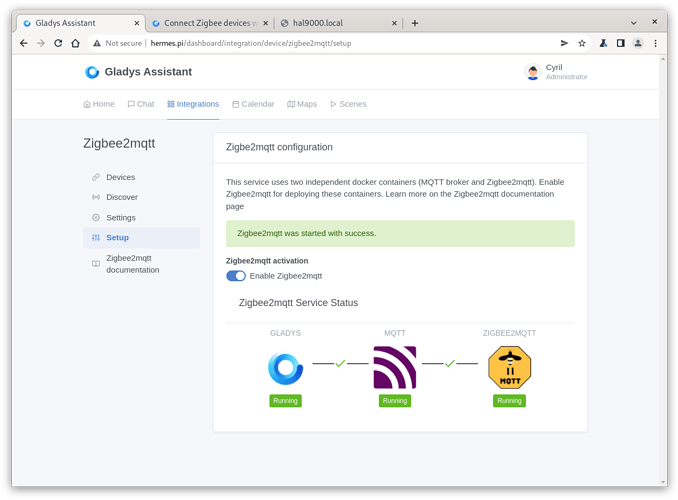Click the share/send icon in address bar
Image resolution: width=678 pixels, height=500 pixels.
pos(564,43)
